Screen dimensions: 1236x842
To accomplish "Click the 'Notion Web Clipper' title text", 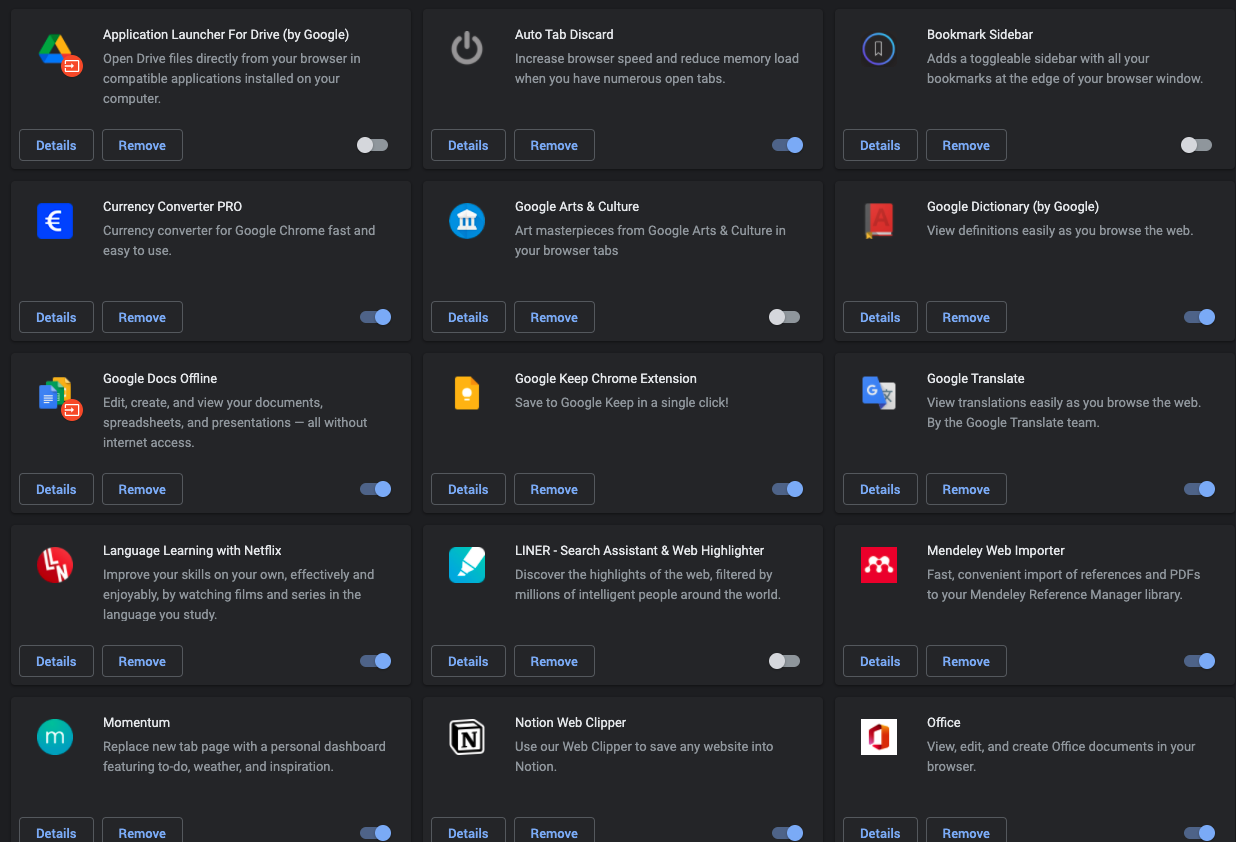I will click(x=570, y=722).
